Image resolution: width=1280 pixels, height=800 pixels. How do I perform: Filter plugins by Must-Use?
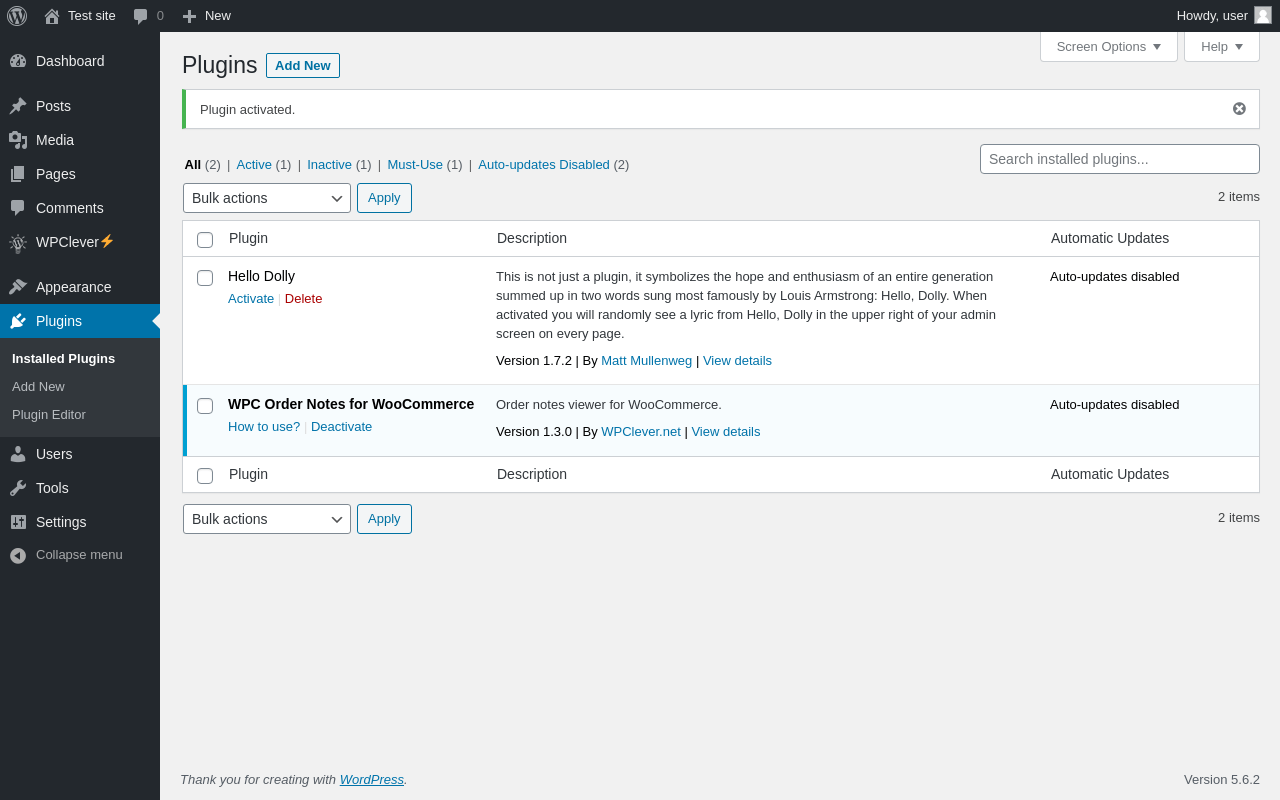tap(415, 165)
